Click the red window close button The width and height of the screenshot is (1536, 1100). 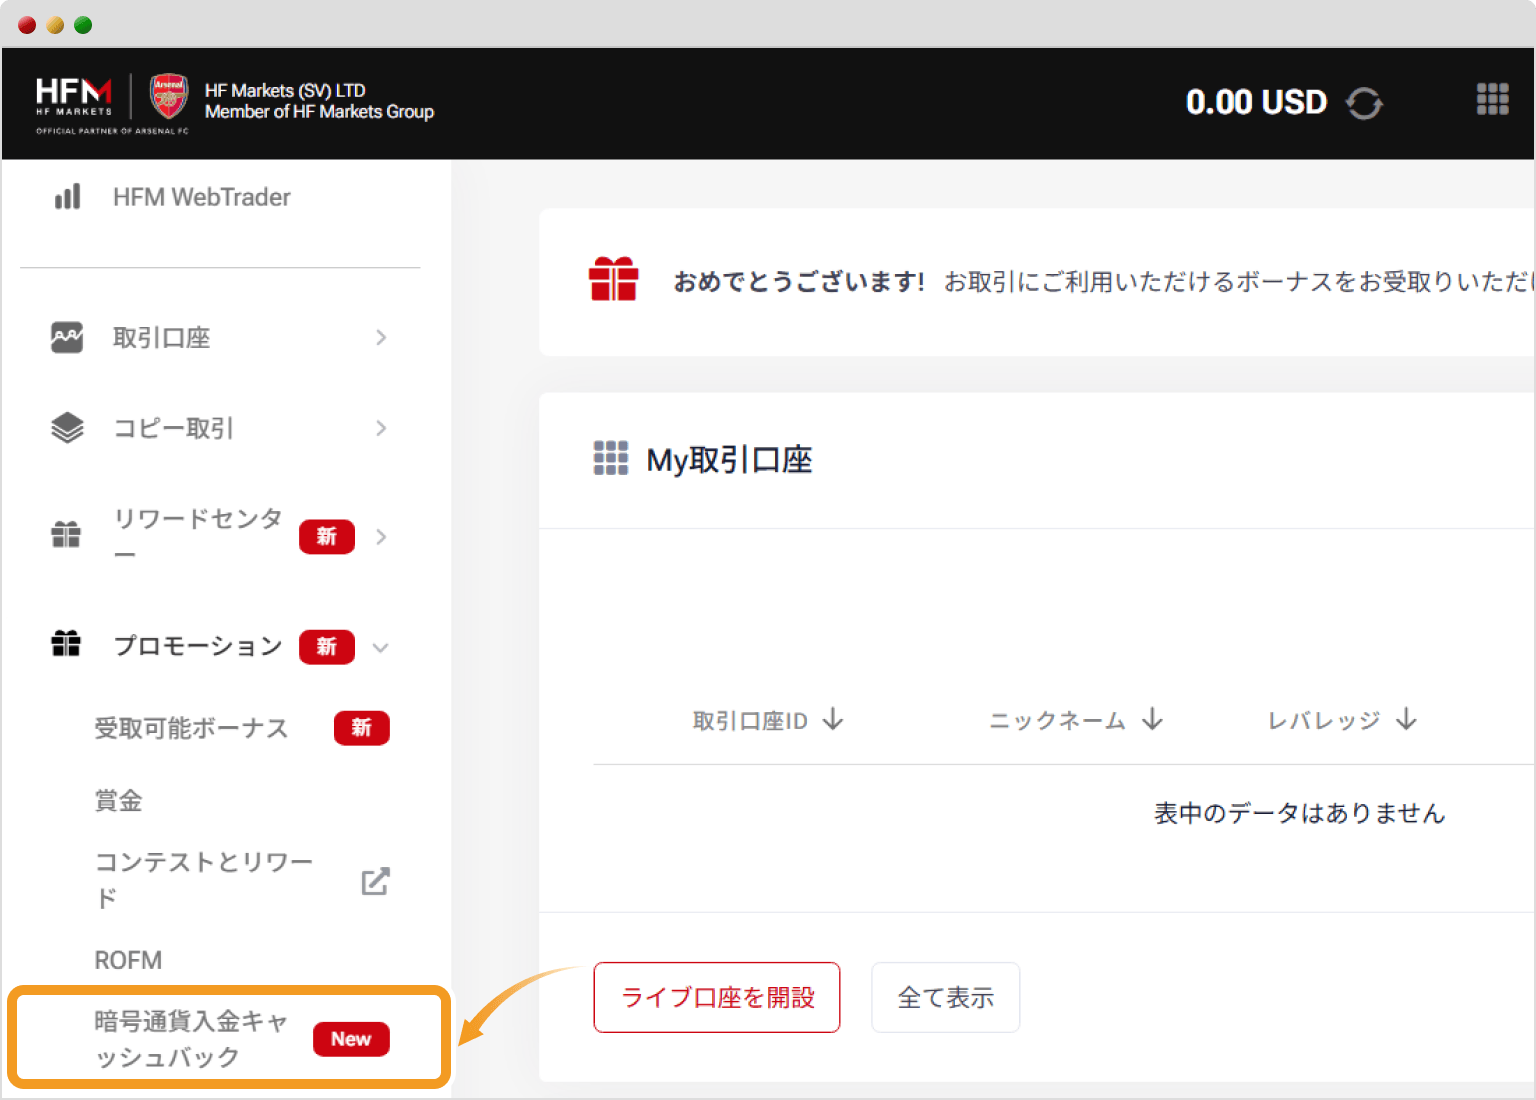pyautogui.click(x=27, y=25)
